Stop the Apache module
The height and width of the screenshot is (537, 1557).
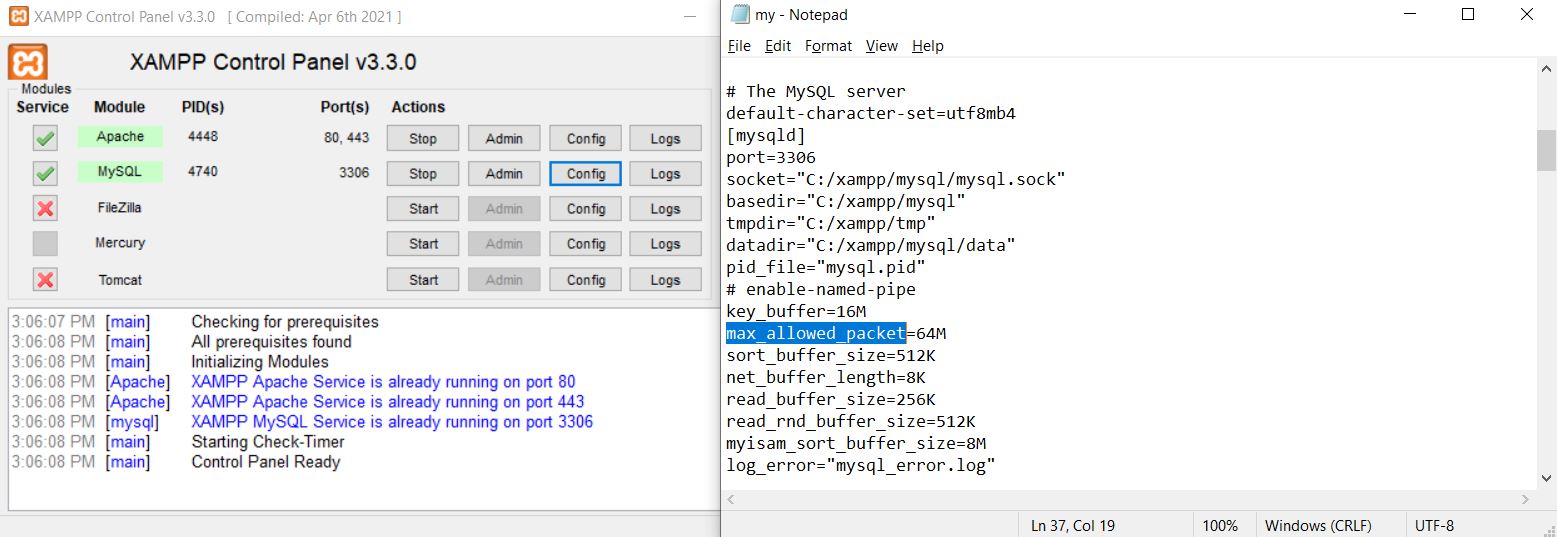423,139
